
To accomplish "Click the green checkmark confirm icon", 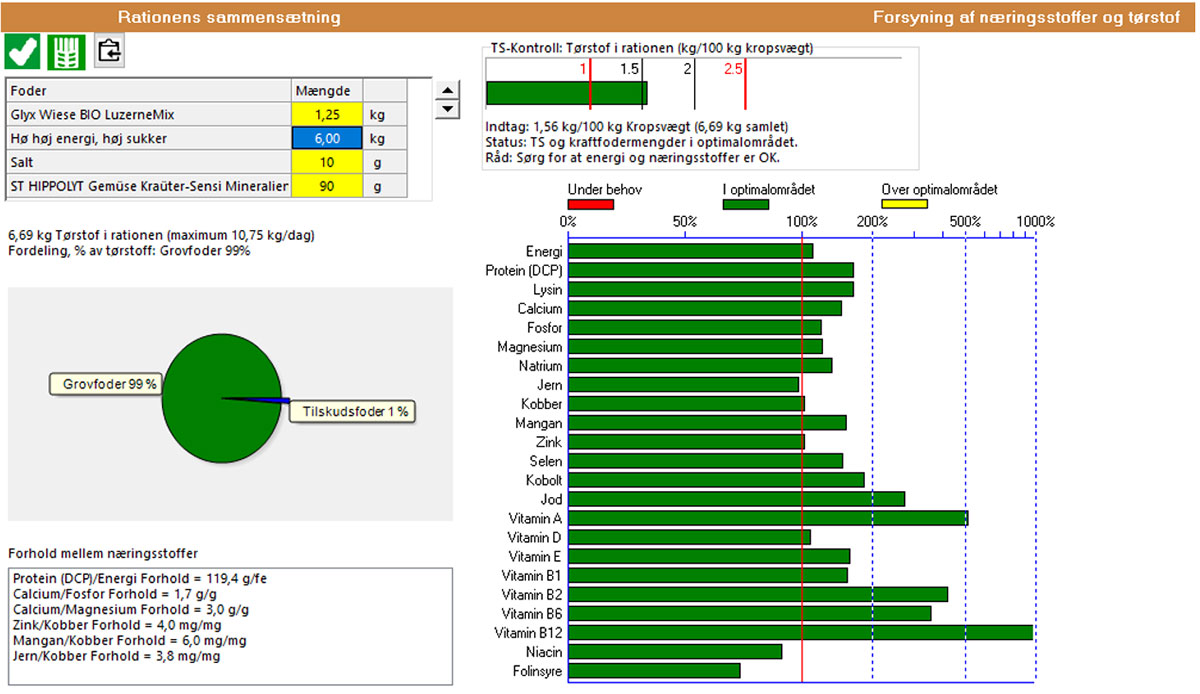I will point(22,51).
